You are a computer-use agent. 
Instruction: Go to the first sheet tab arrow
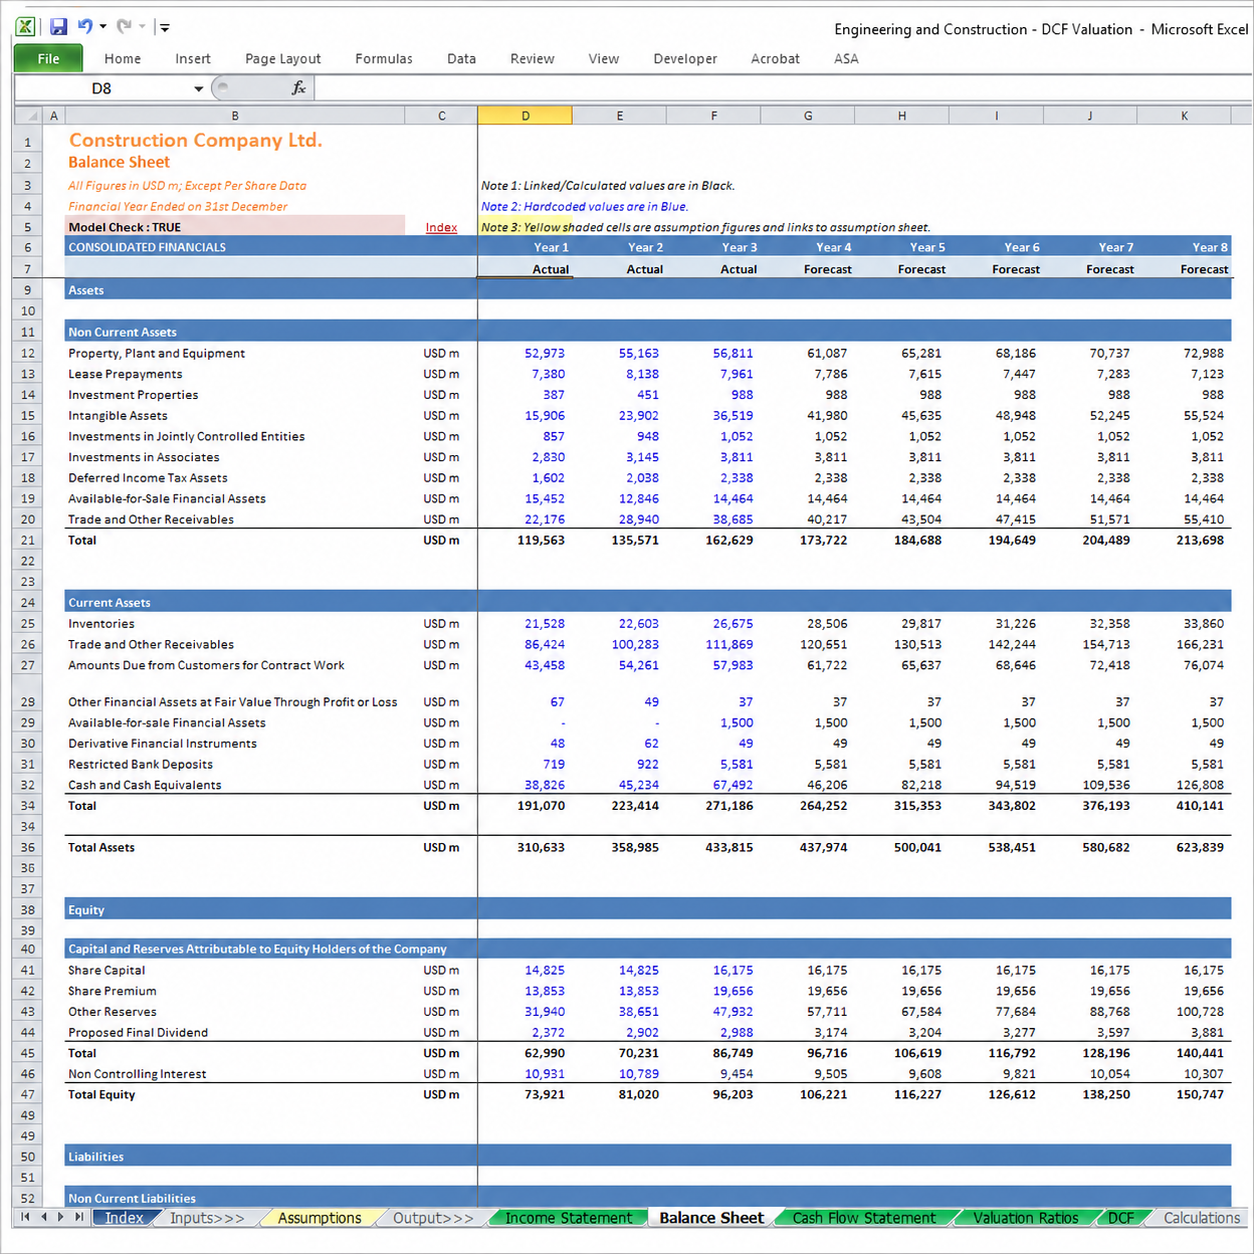coord(25,1217)
